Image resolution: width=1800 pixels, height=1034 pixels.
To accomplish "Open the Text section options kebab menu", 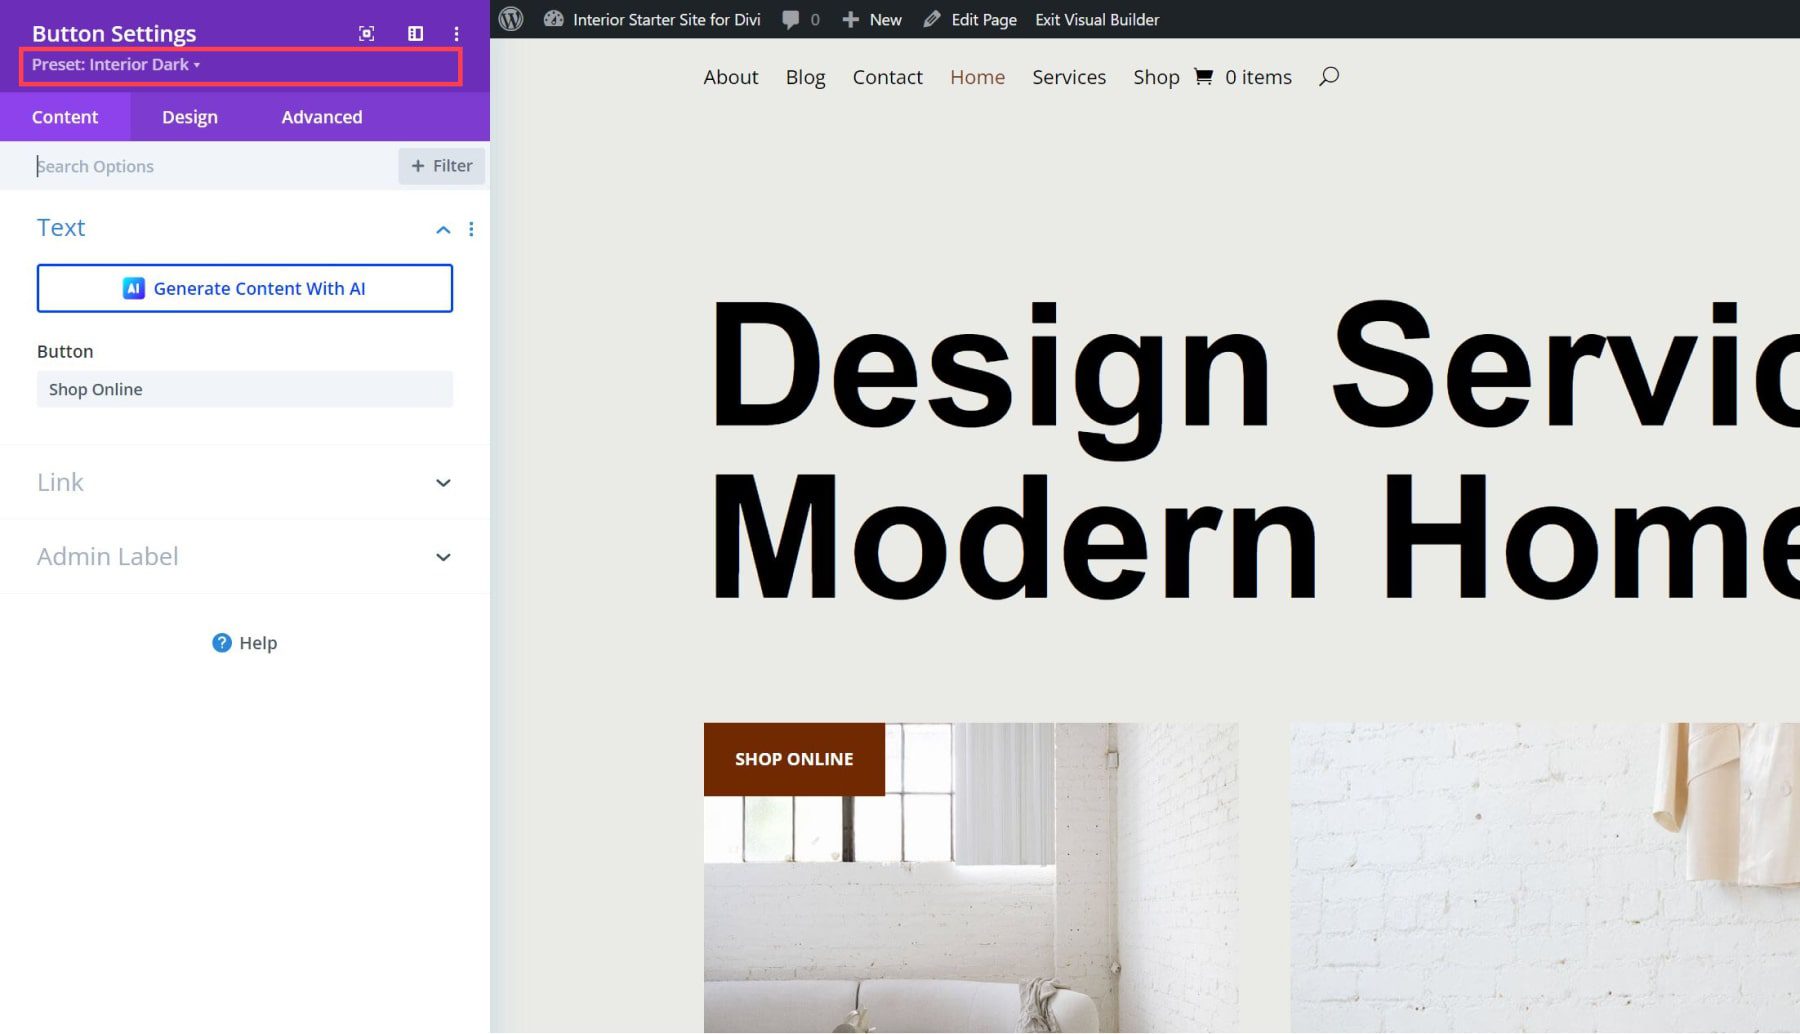I will point(471,229).
